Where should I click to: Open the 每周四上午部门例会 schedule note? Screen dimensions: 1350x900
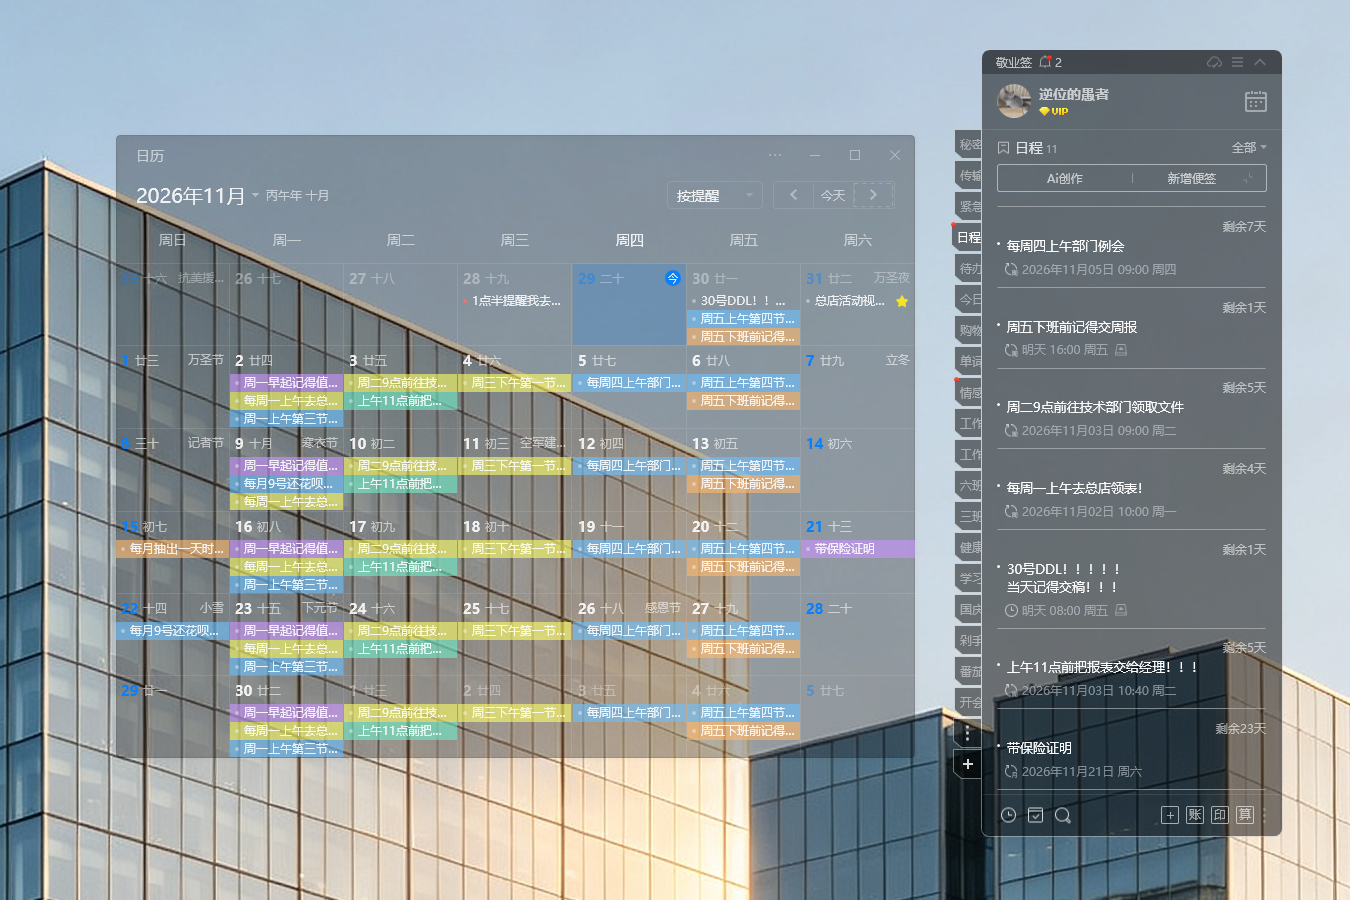[x=1132, y=250]
